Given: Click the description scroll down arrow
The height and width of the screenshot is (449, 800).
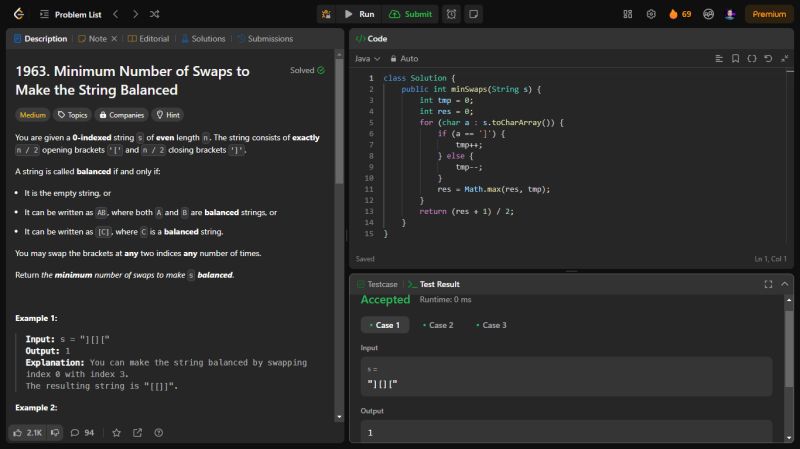Looking at the screenshot, I should 339,417.
